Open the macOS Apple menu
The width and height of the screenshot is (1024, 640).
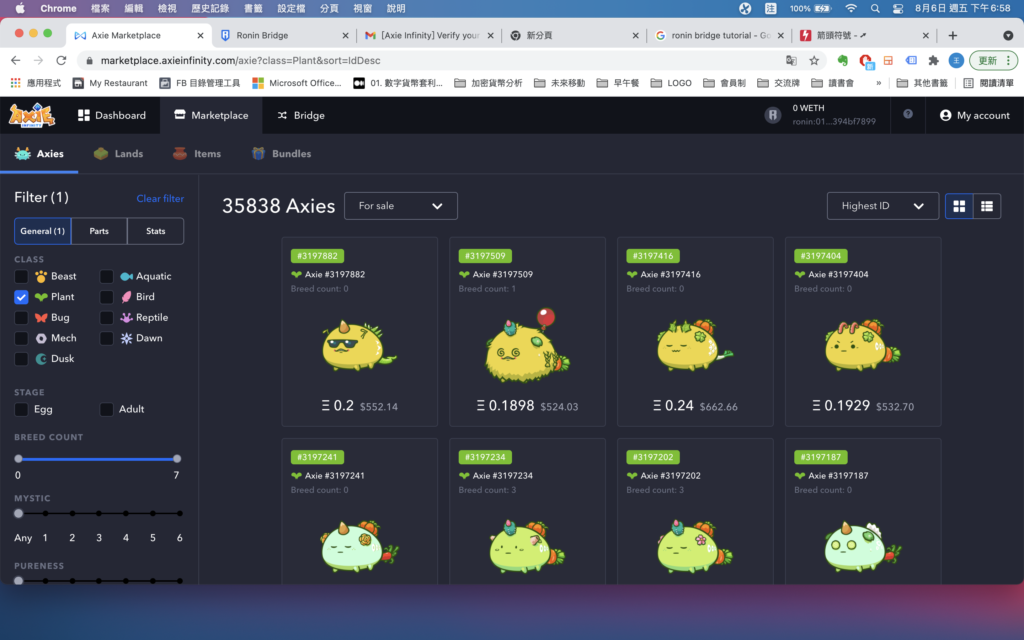pos(20,8)
